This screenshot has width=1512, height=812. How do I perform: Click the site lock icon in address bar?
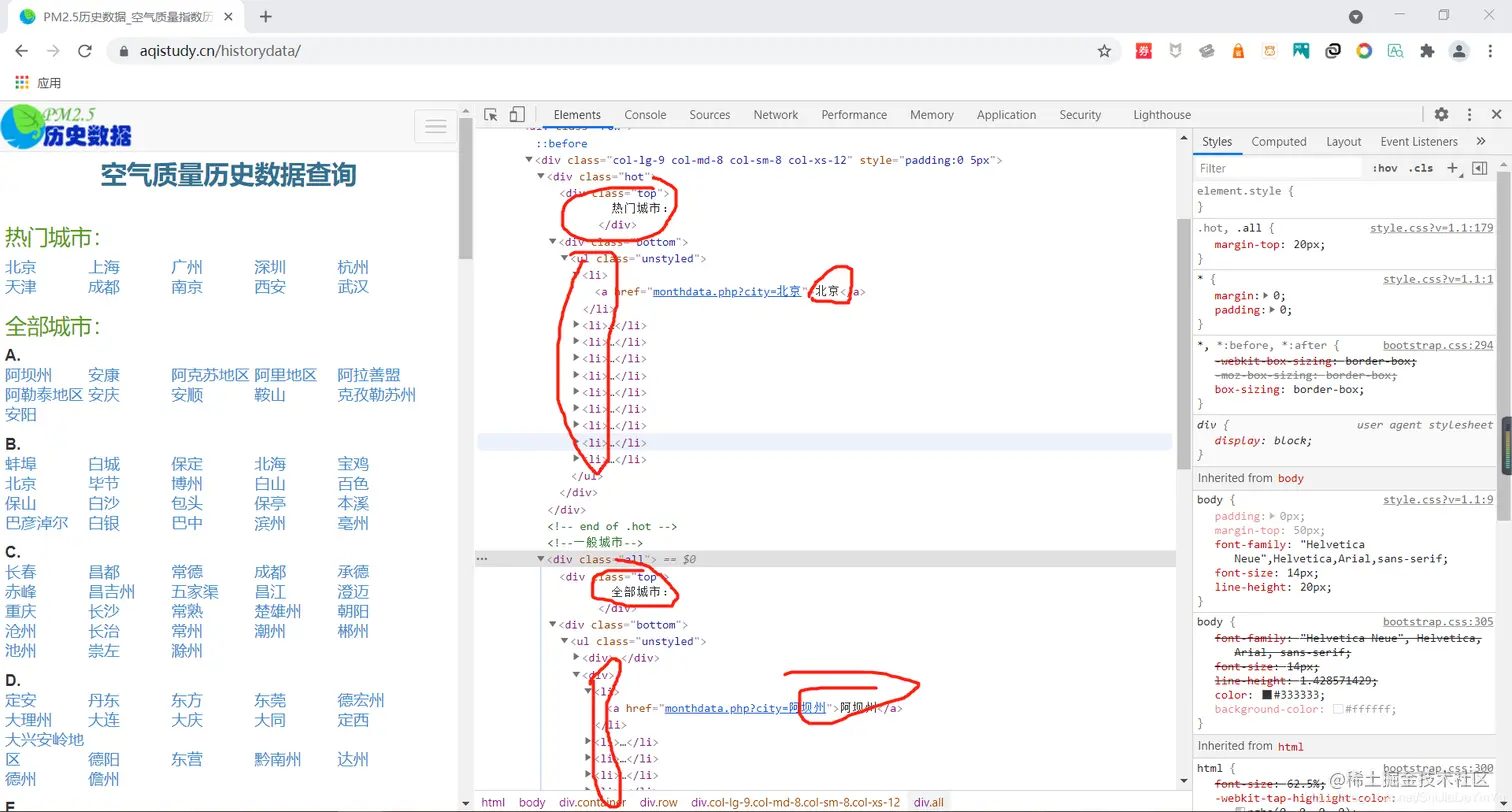124,51
